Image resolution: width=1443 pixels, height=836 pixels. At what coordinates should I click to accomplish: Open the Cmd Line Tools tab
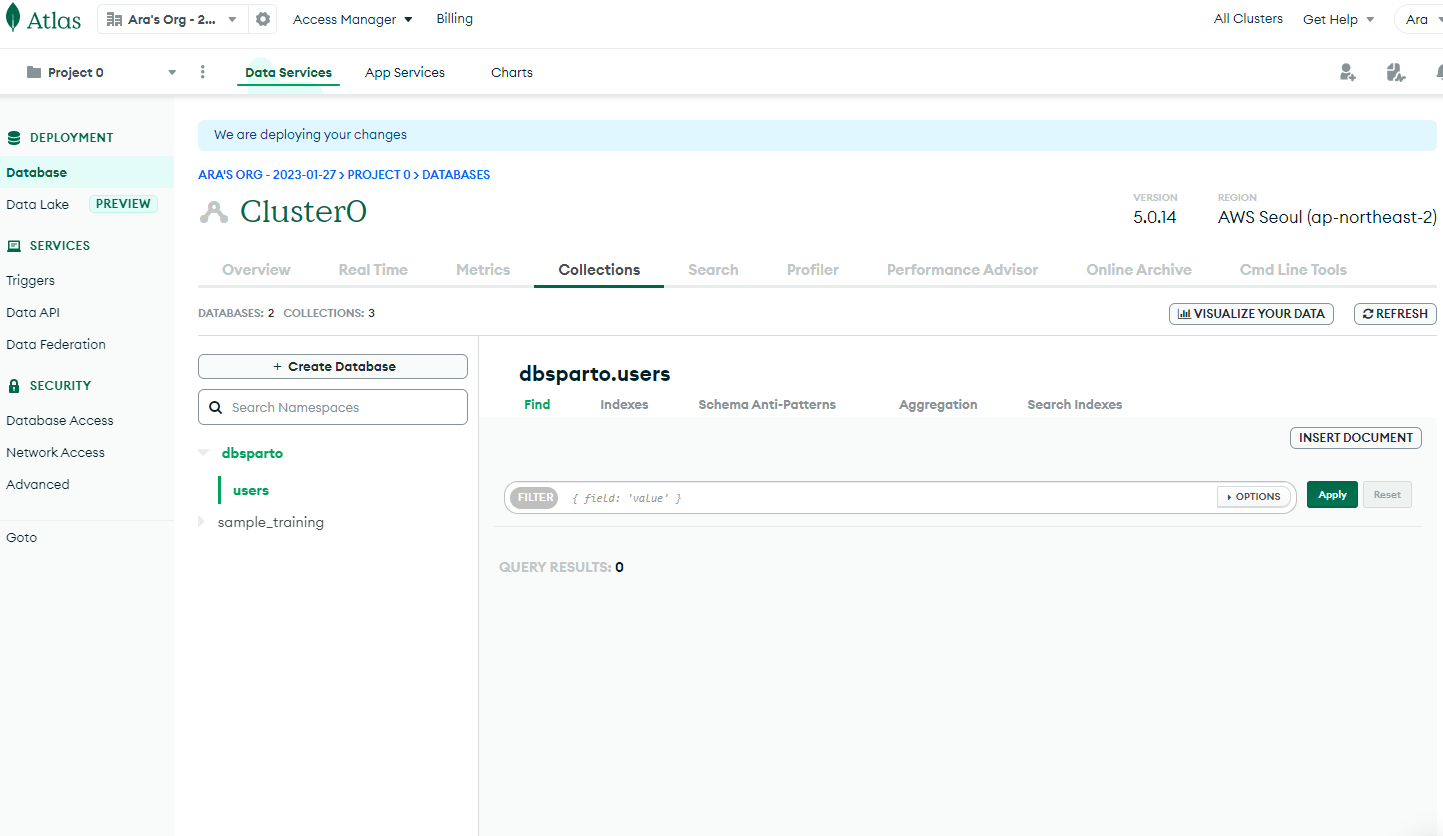tap(1293, 270)
